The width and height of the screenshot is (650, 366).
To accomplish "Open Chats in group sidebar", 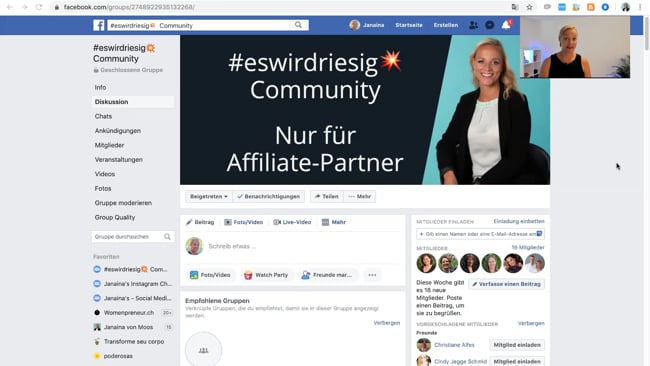I will click(103, 116).
